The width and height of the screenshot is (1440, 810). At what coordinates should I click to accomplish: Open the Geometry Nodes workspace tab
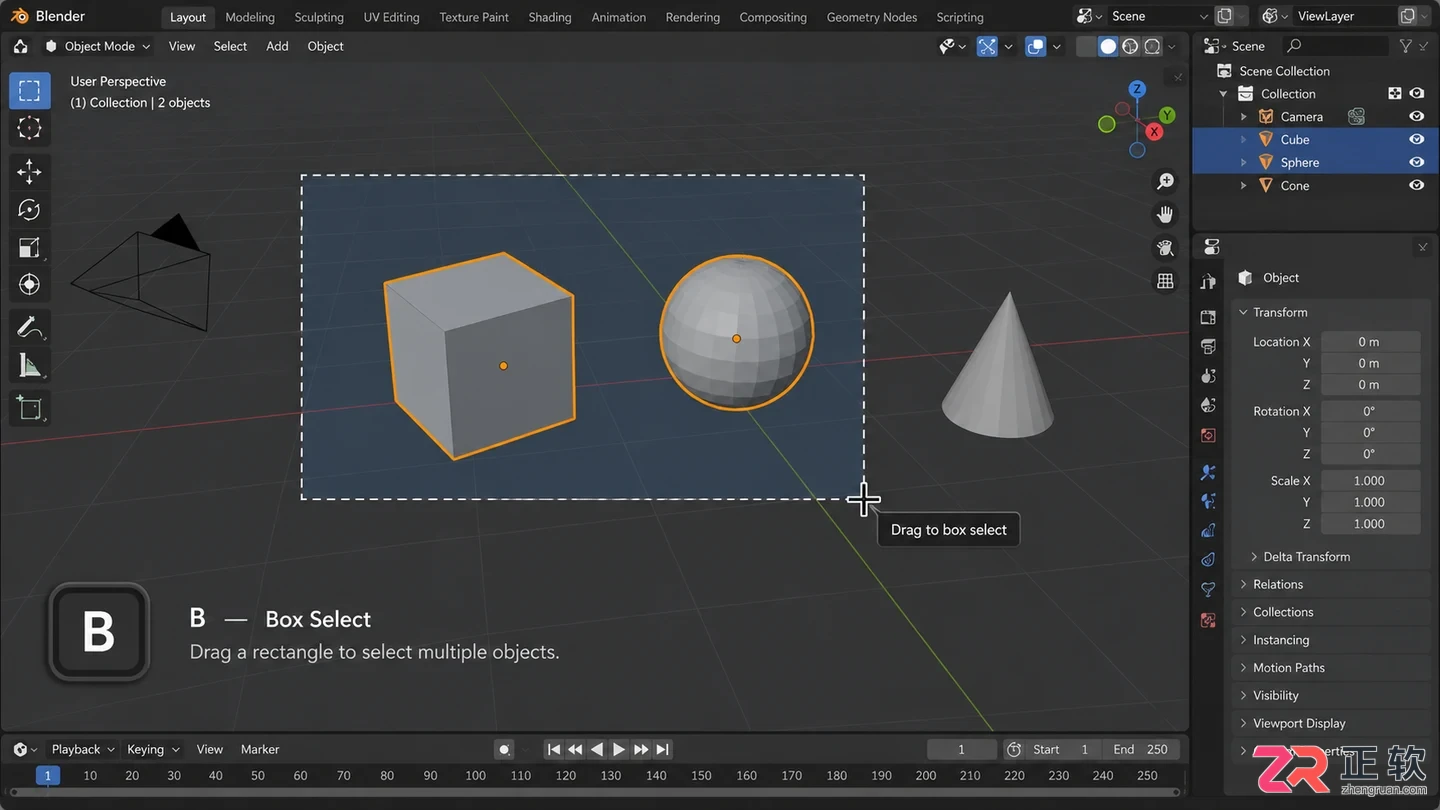click(872, 17)
